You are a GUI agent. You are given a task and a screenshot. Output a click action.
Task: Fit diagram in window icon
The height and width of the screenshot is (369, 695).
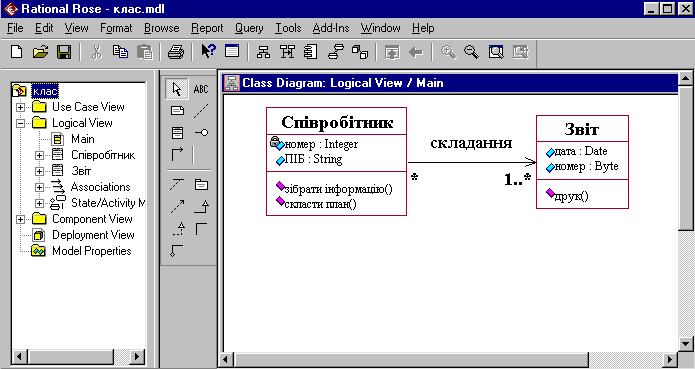click(496, 53)
